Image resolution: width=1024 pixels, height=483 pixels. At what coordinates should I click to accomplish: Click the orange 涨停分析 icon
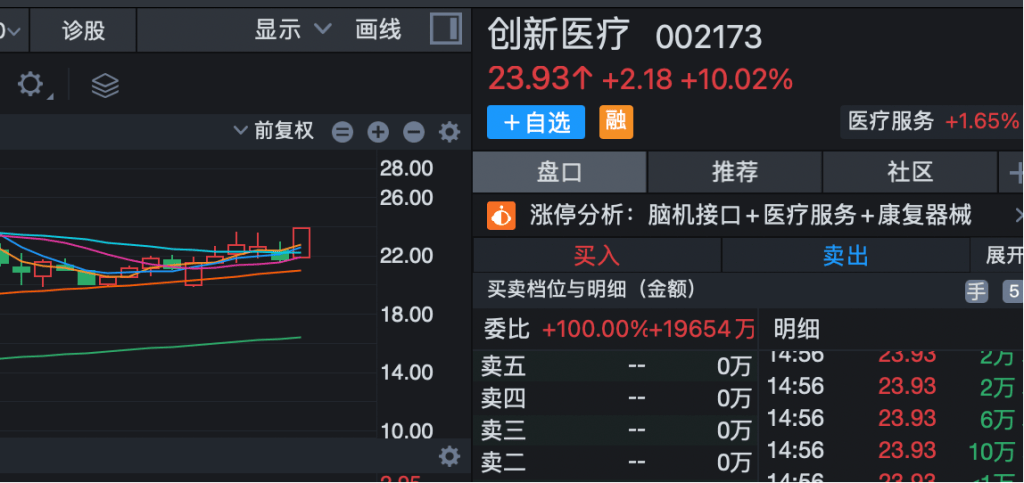(500, 215)
